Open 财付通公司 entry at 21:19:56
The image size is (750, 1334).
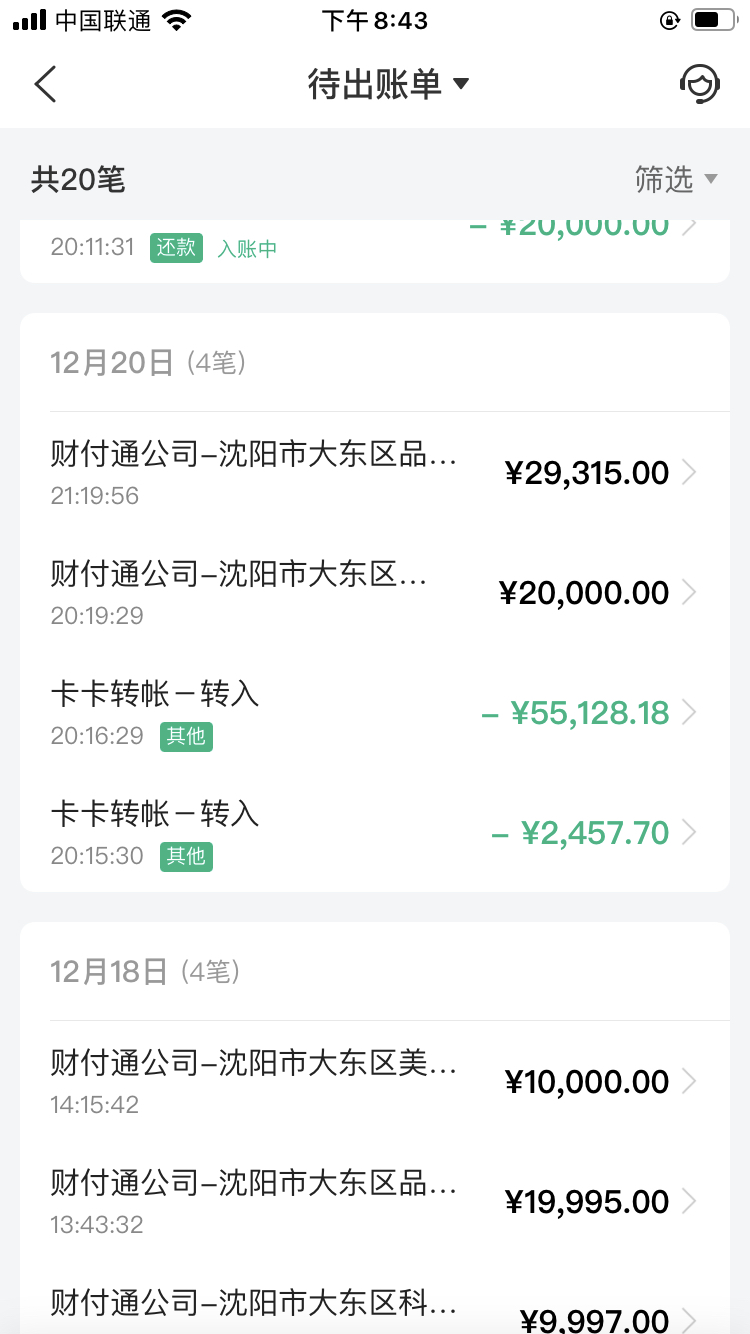(x=375, y=473)
